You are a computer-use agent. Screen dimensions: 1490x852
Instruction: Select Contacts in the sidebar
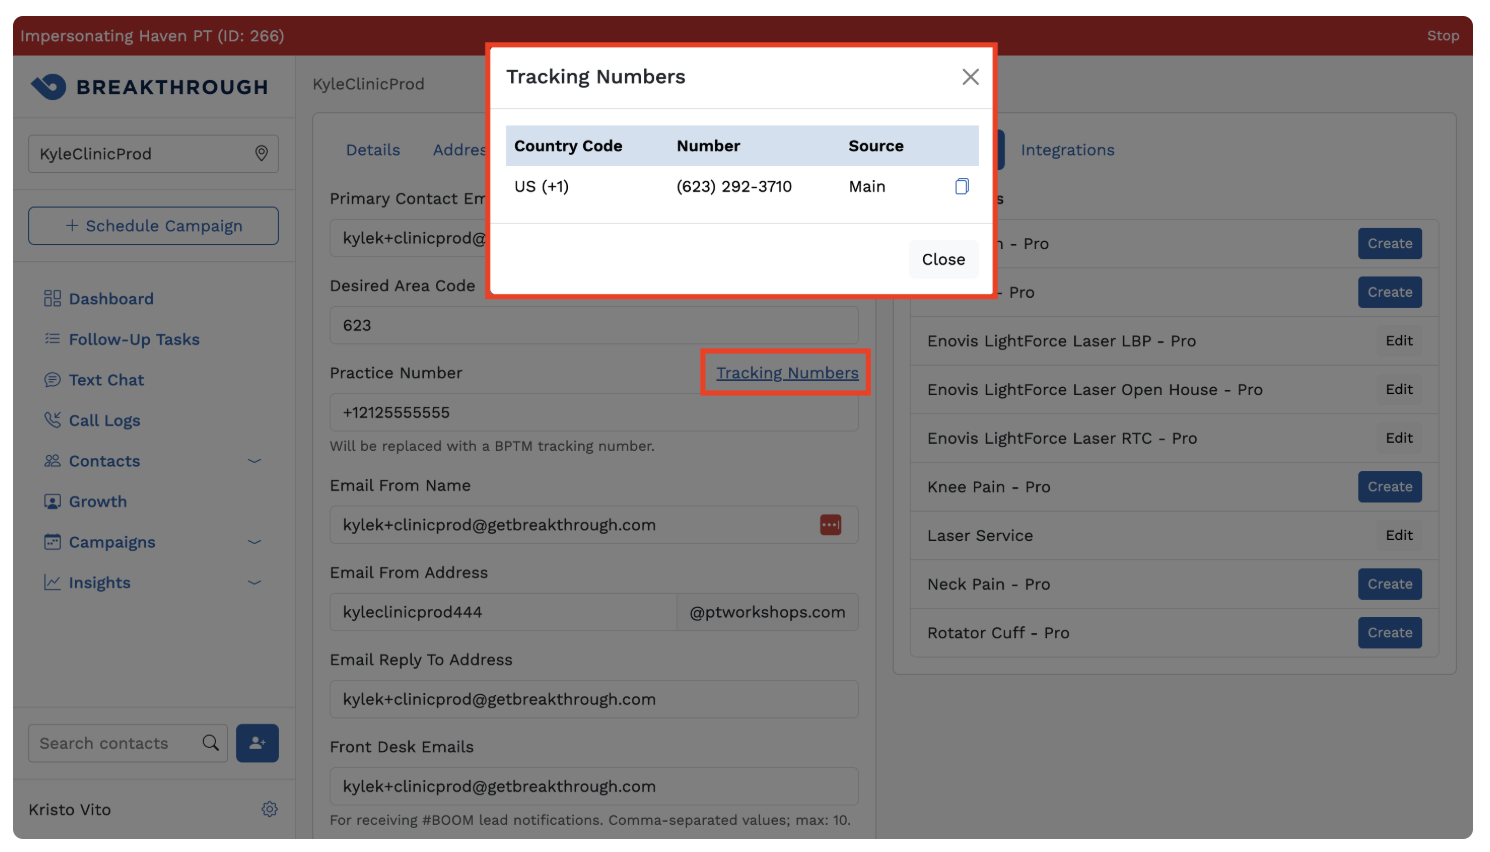click(104, 461)
